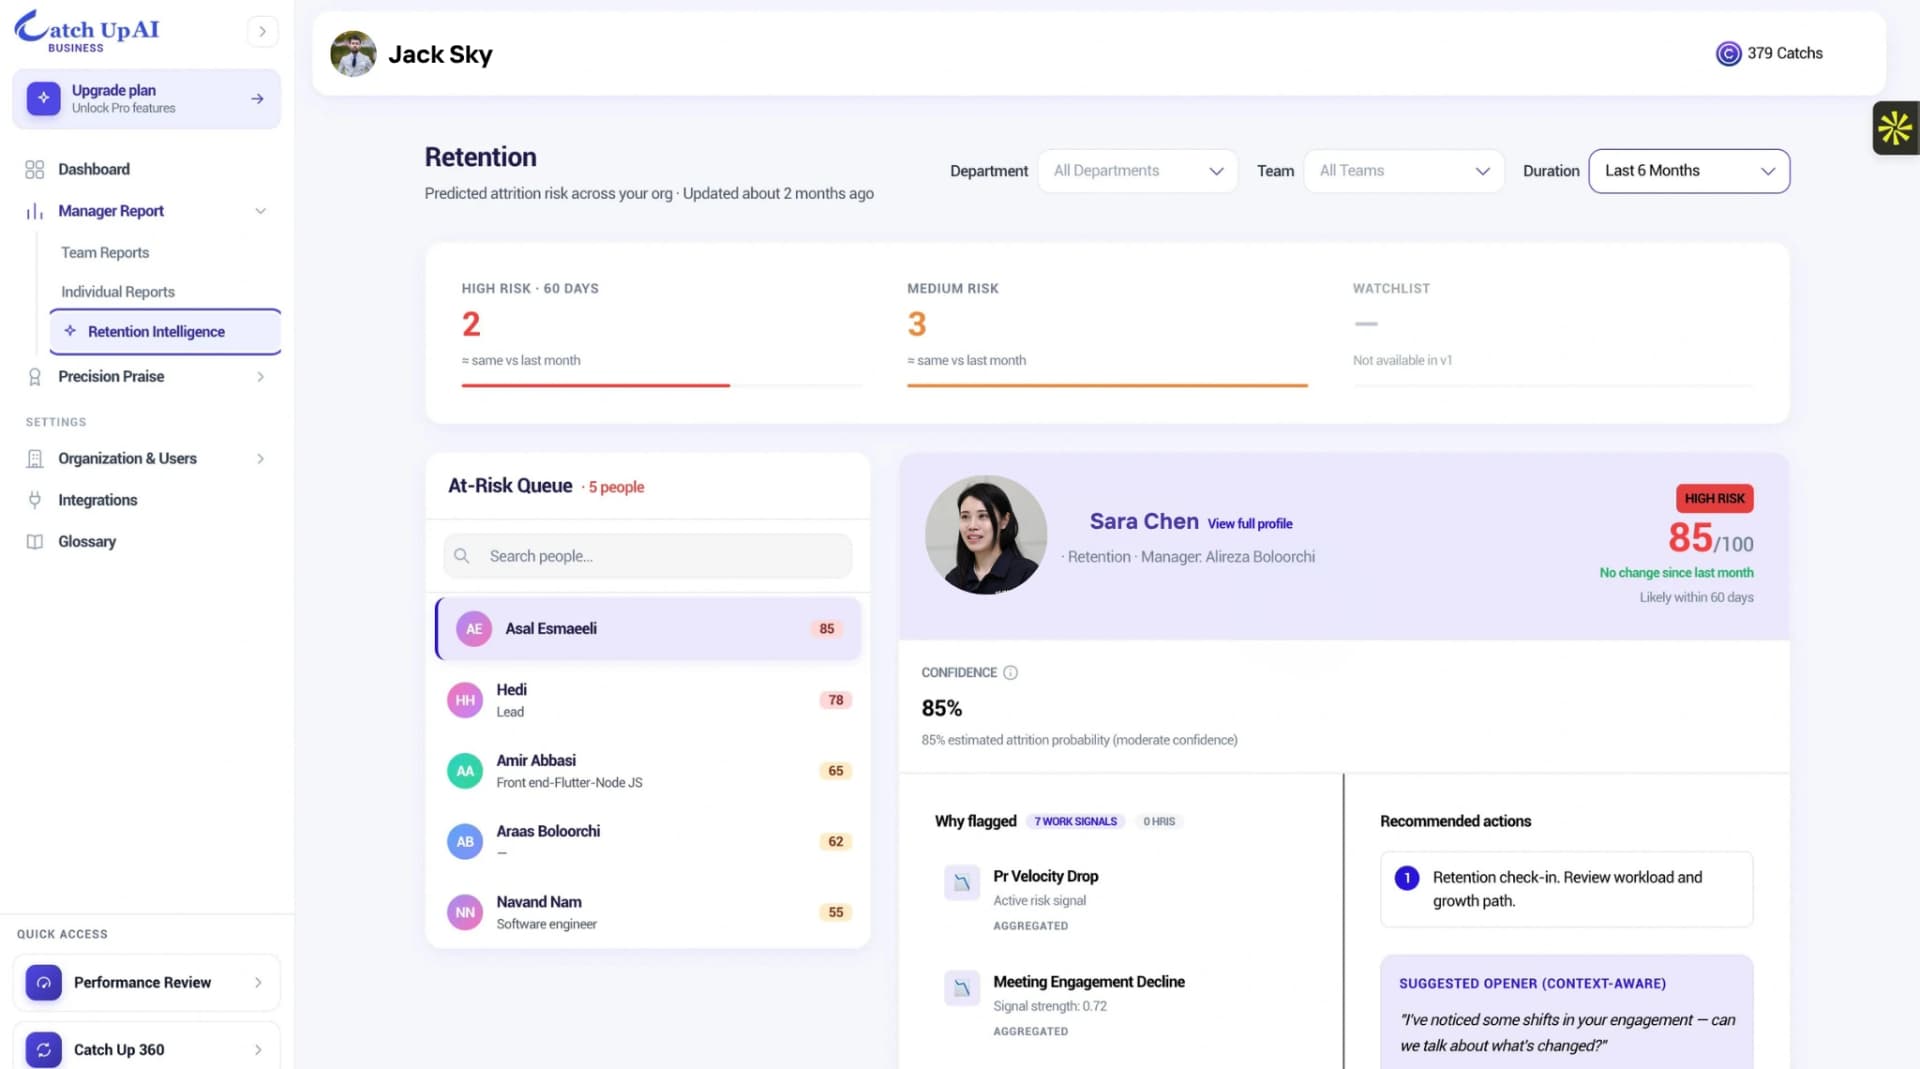Click the Confidence info icon

1010,673
